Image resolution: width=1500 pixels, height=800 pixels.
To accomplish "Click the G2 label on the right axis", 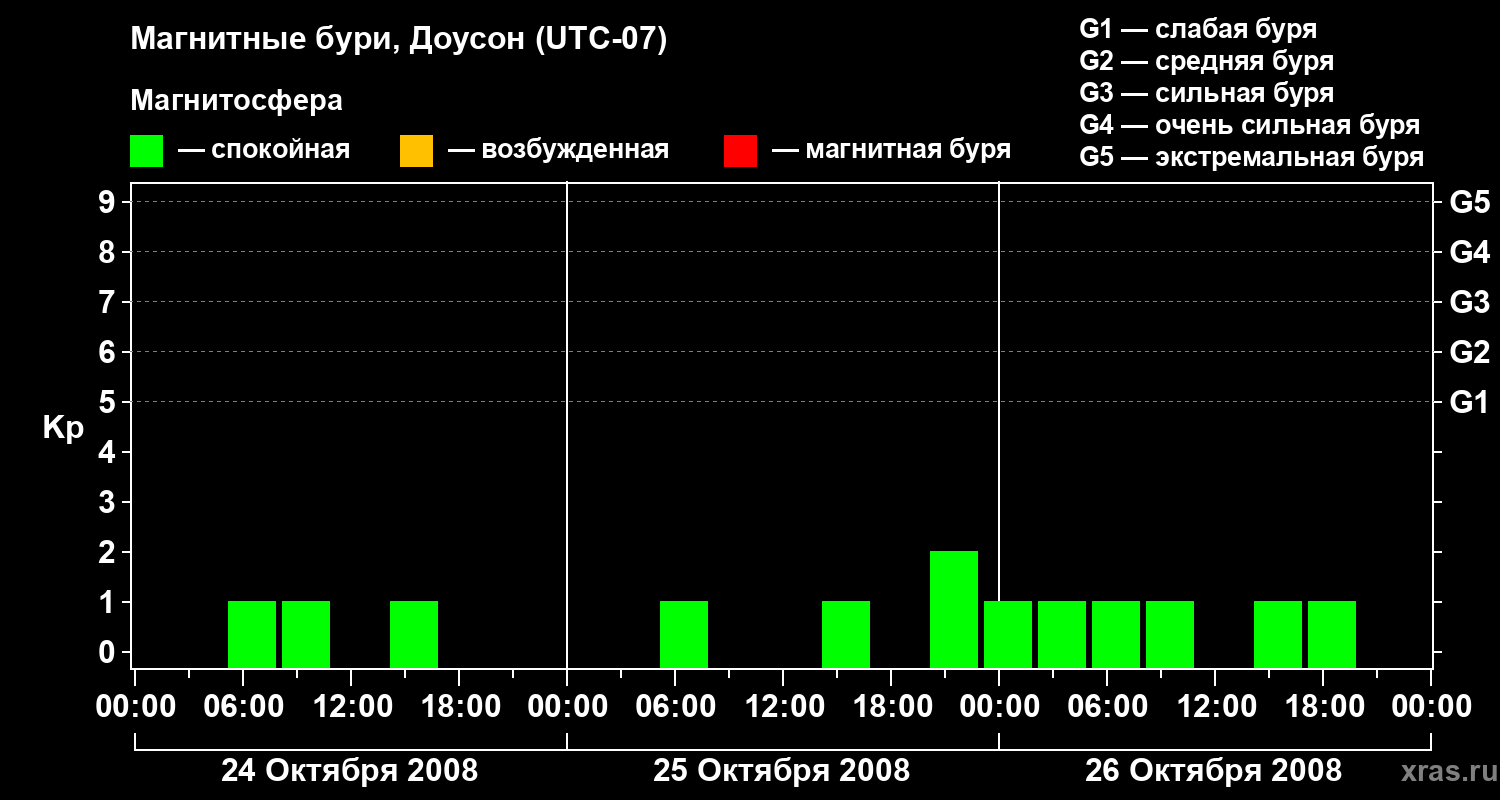I will pyautogui.click(x=1470, y=353).
